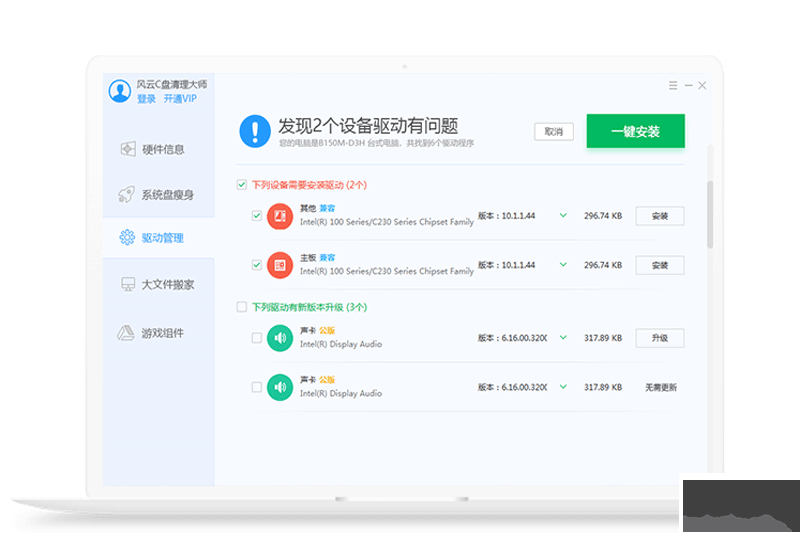This screenshot has height=533, width=800.
Task: Click the 系统盘瘦身 rocket icon
Action: (x=127, y=194)
